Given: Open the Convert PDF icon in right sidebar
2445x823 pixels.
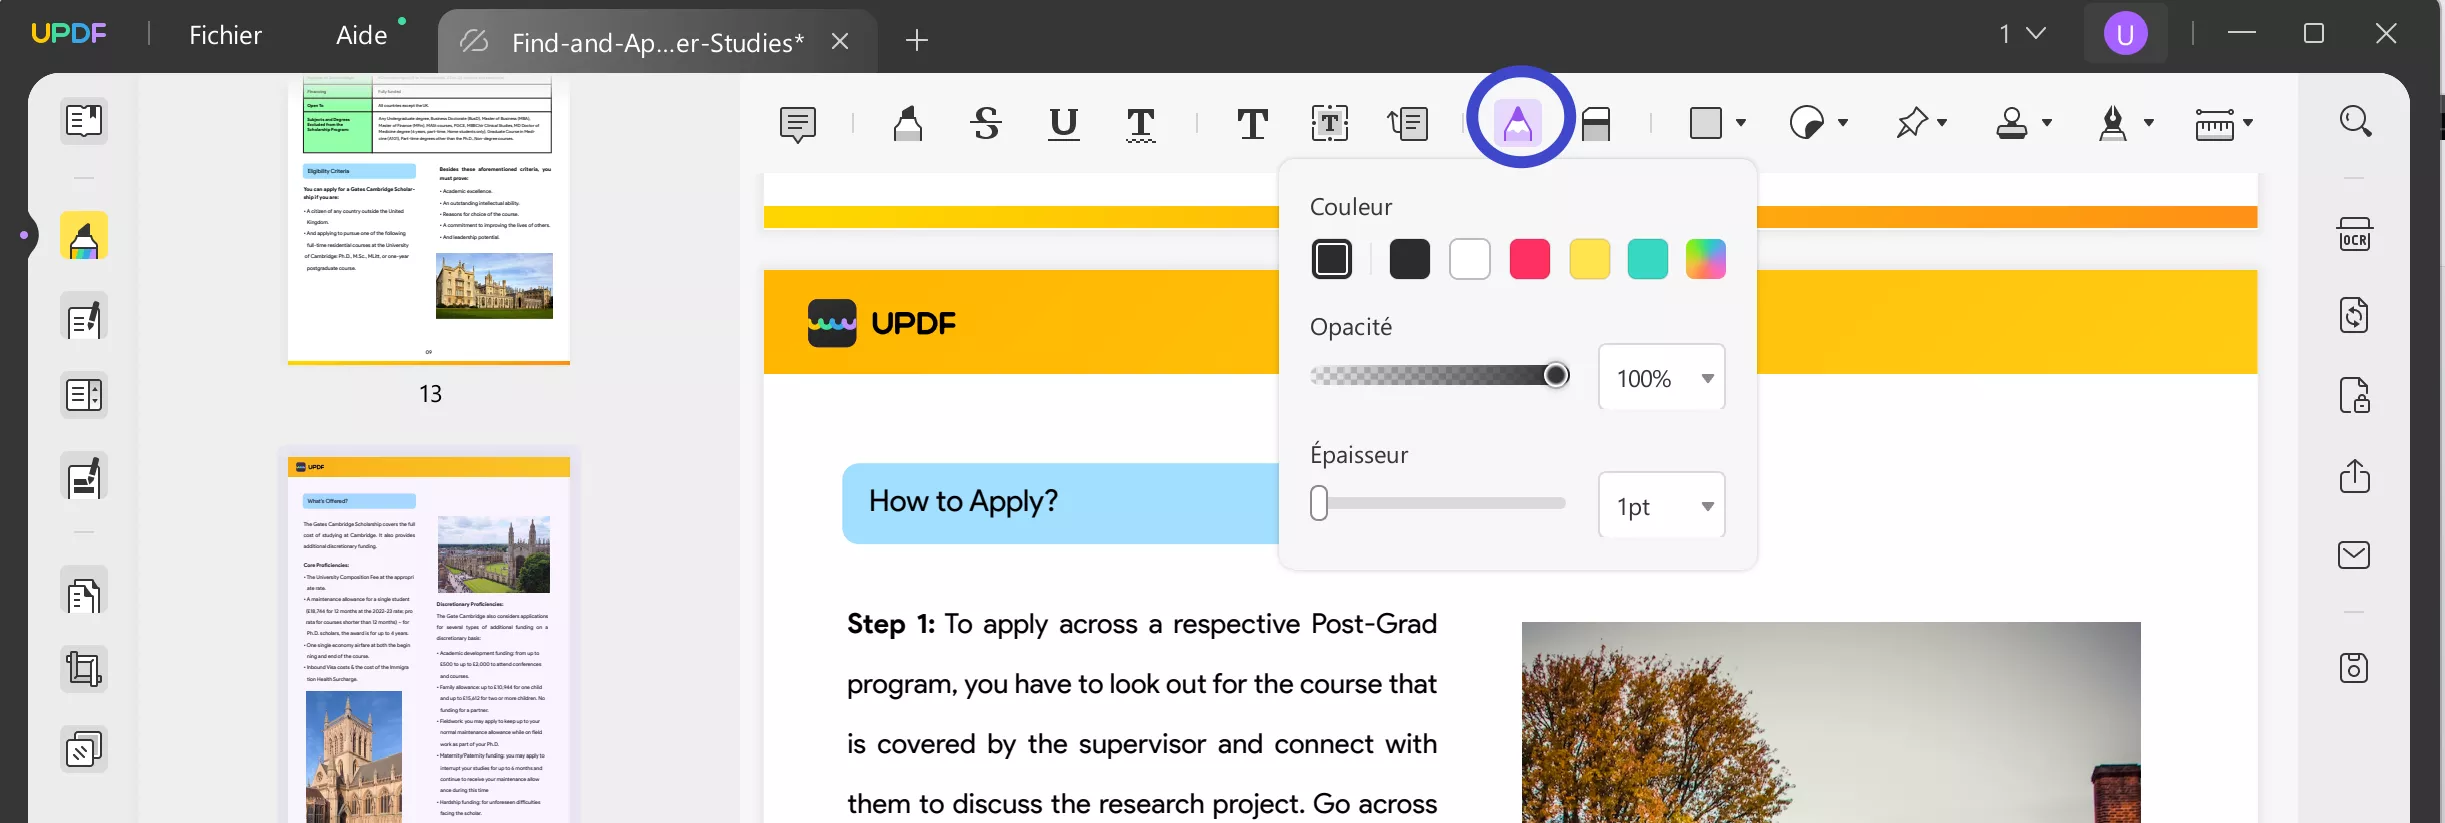Looking at the screenshot, I should (2355, 315).
